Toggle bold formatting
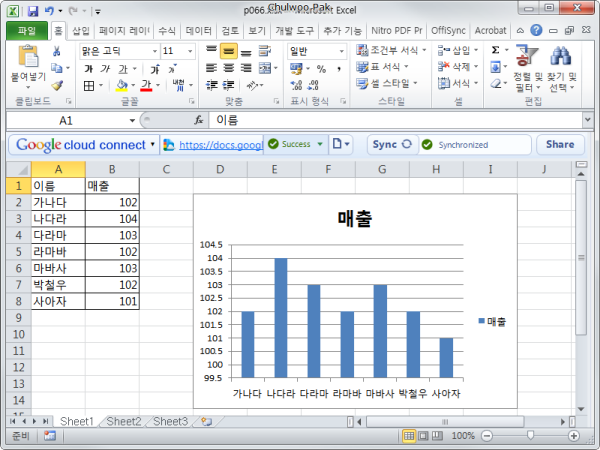600x450 pixels. pos(89,69)
